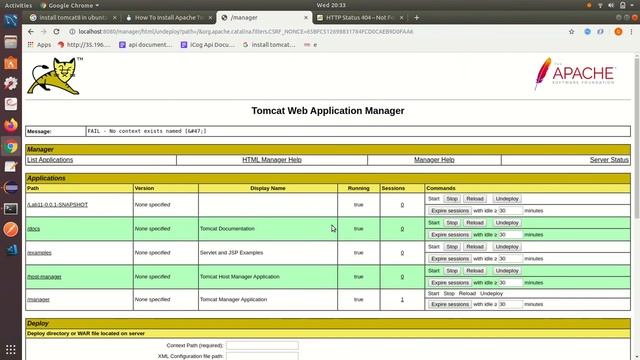Undeploy the /Lab11-0.0.1-SNAPSHOT application

click(x=507, y=199)
